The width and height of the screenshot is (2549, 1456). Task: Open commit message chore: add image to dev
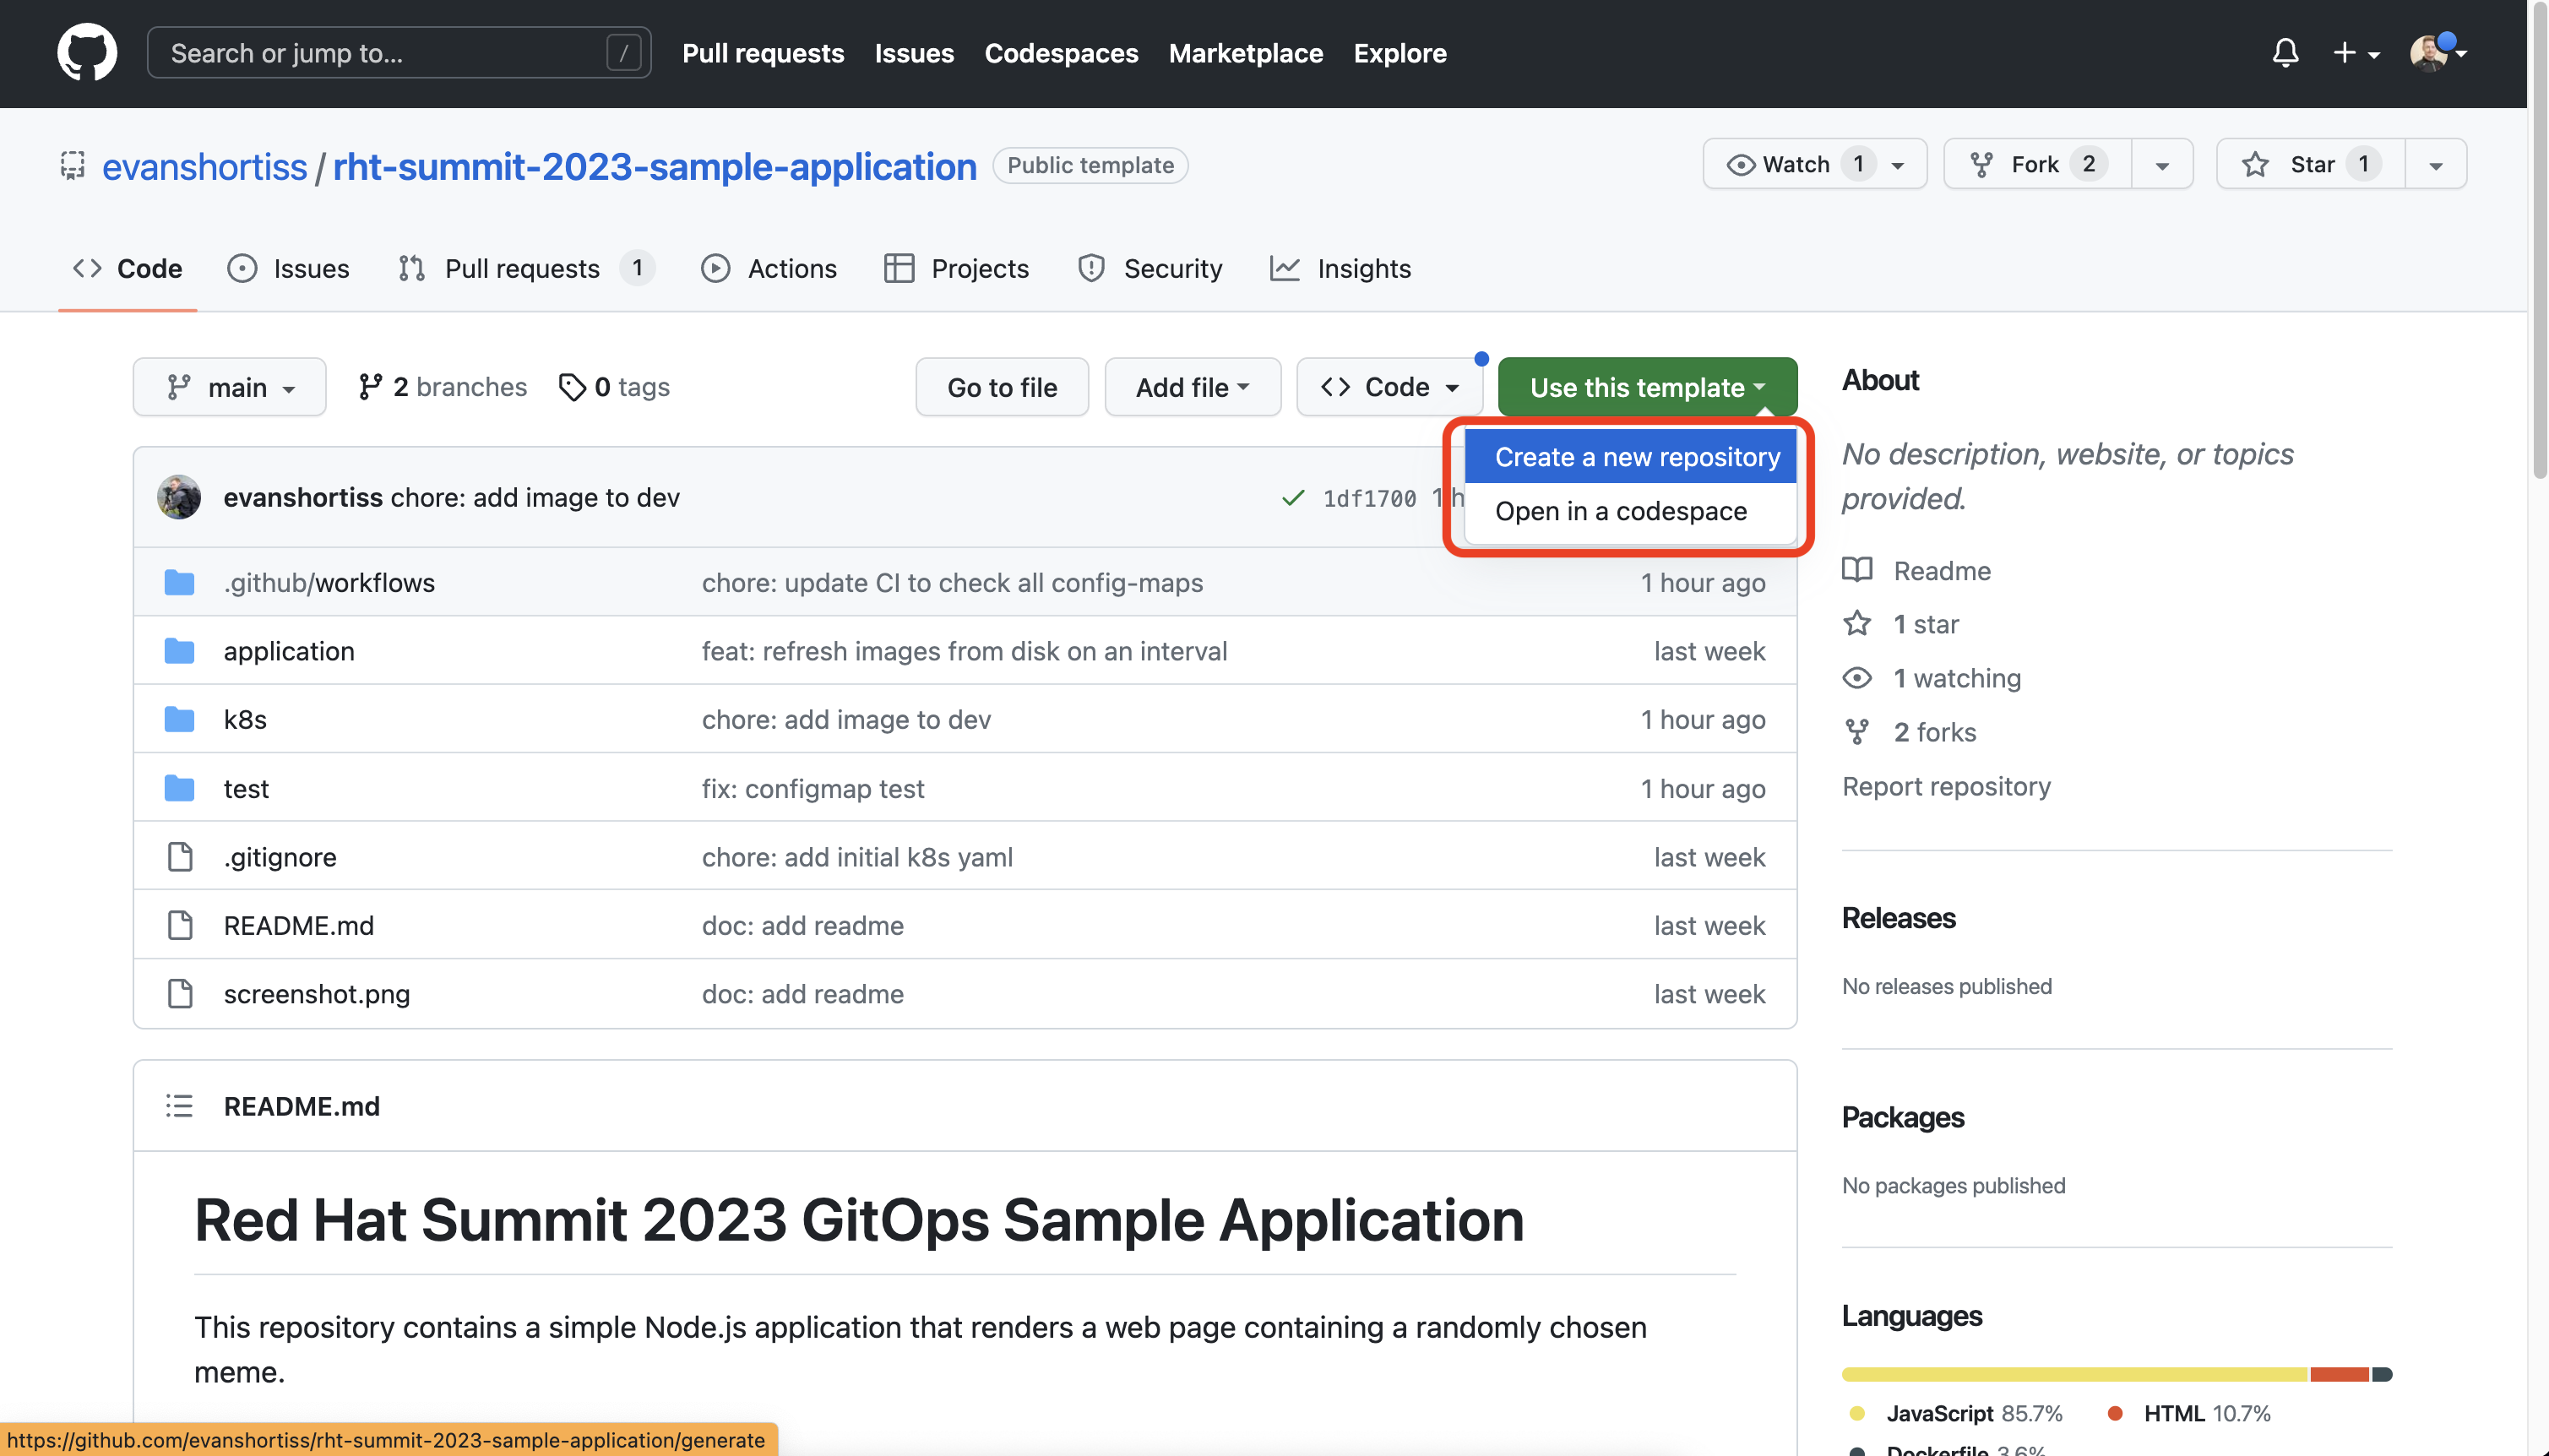click(535, 497)
